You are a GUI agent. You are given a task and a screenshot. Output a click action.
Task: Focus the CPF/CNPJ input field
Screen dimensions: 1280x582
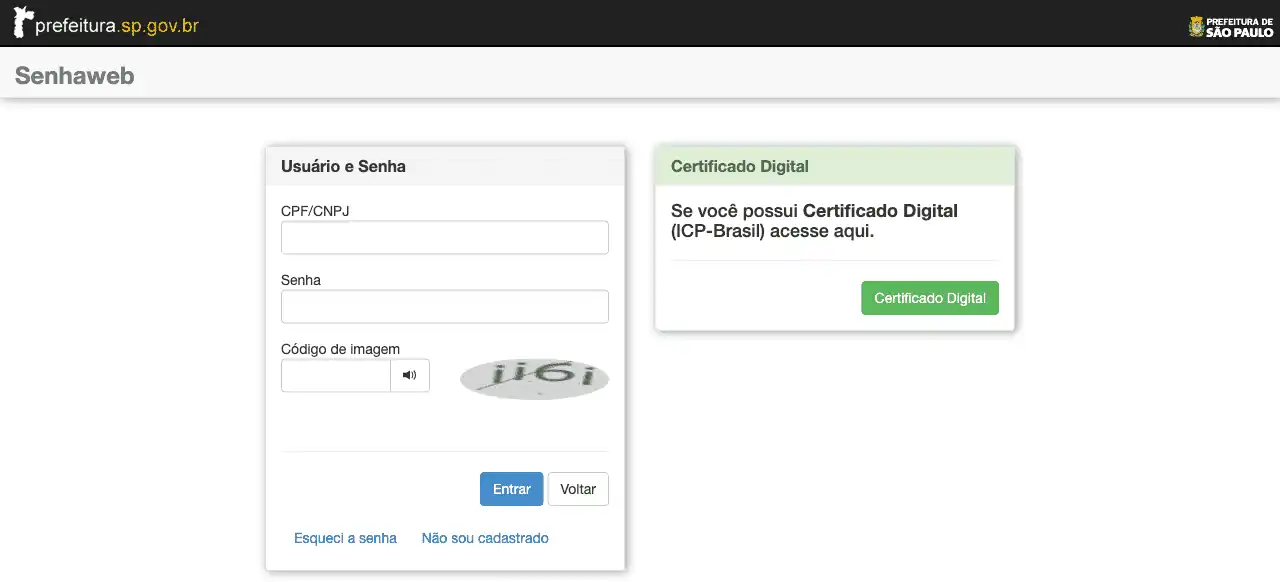444,238
